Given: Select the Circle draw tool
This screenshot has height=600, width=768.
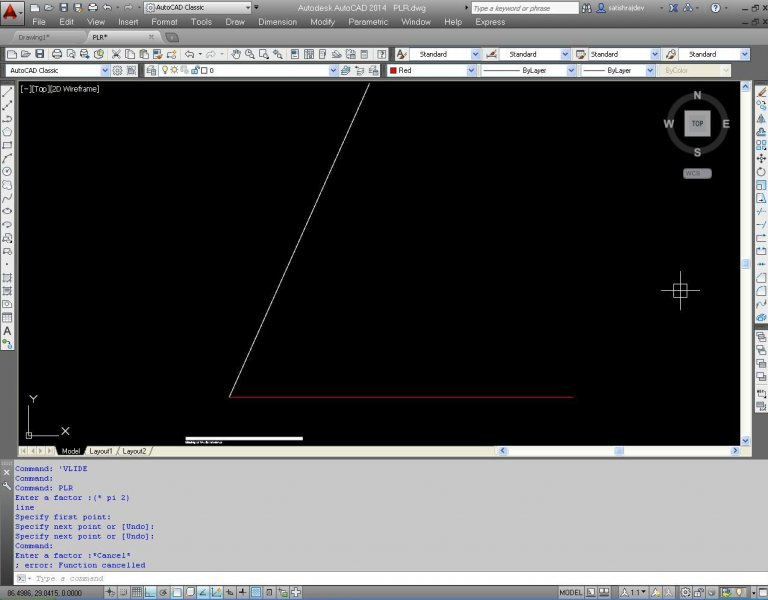Looking at the screenshot, I should [x=8, y=171].
